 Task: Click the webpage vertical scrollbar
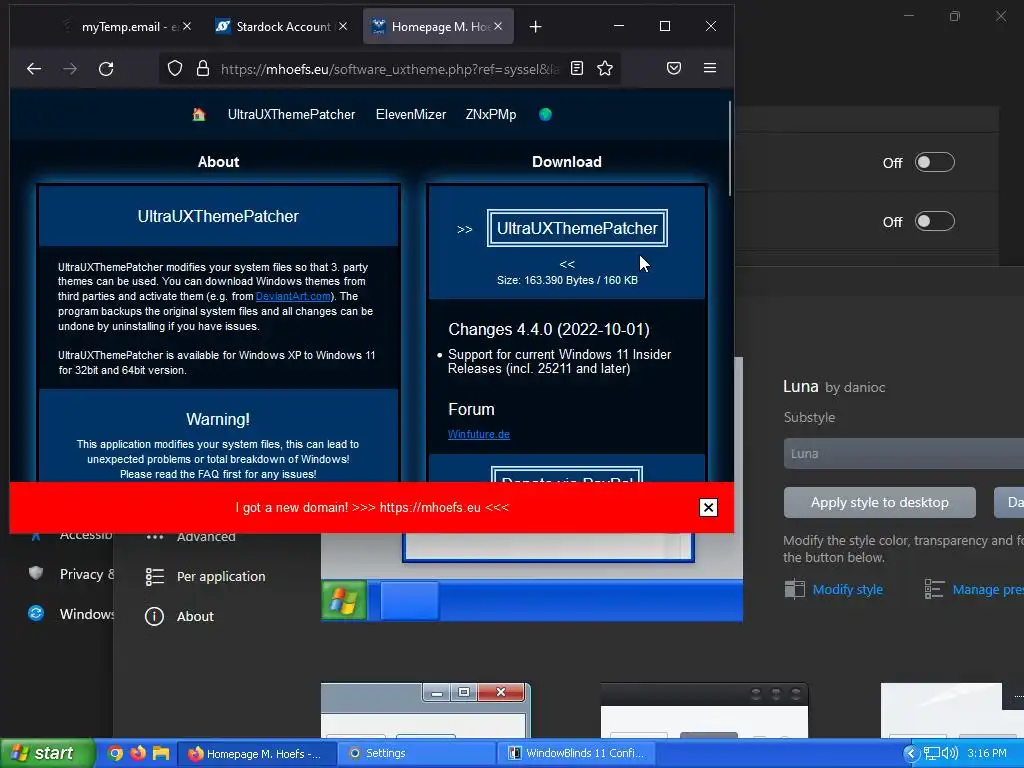[x=729, y=147]
